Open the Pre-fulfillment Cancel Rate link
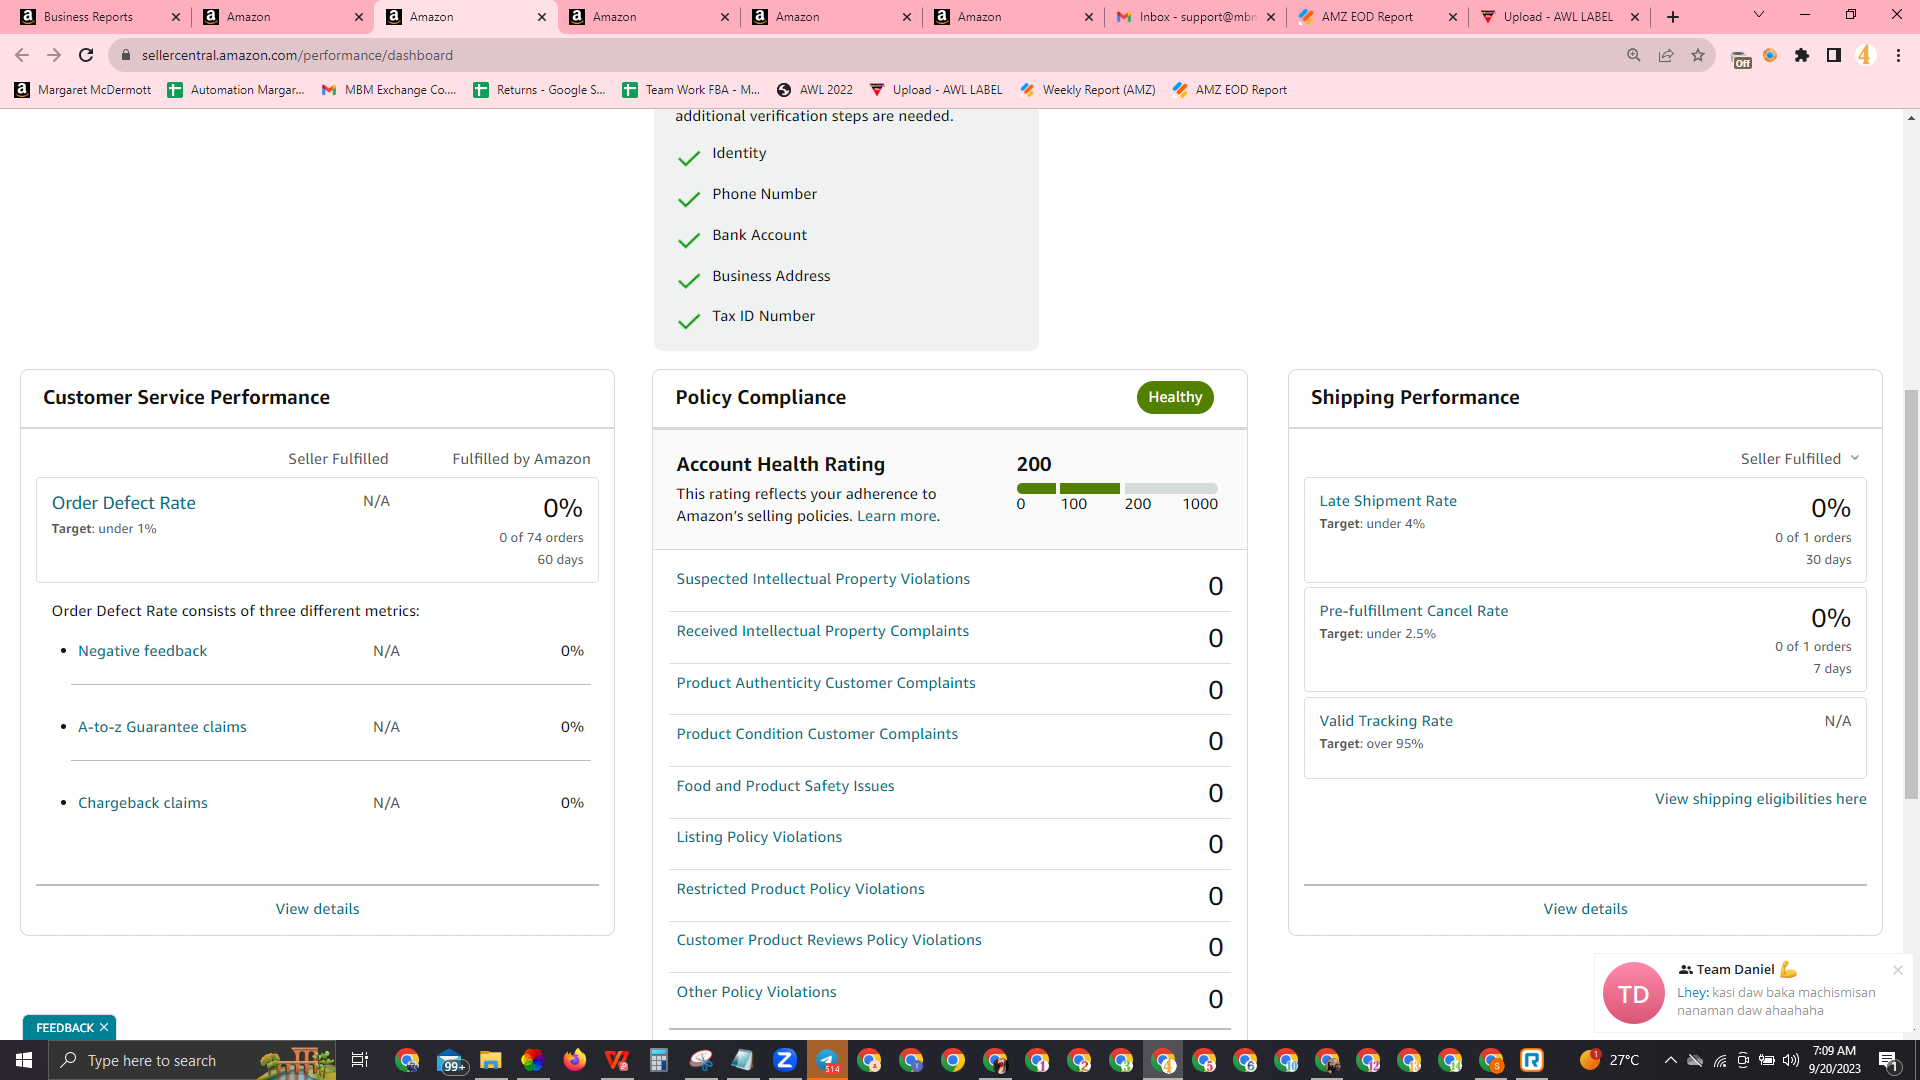1920x1080 pixels. click(1413, 611)
